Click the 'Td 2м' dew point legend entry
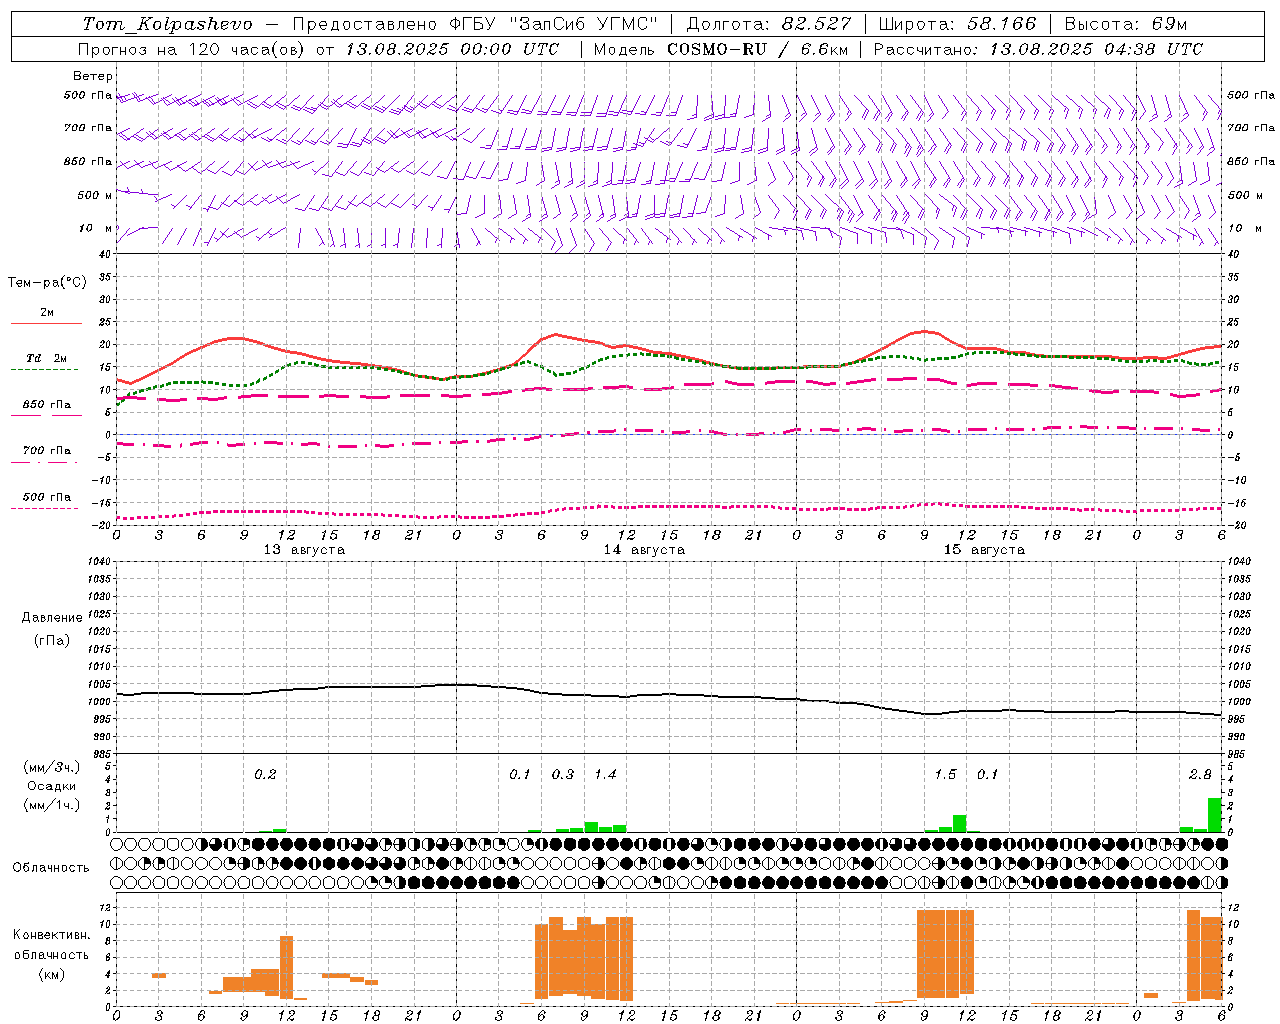 pyautogui.click(x=47, y=362)
